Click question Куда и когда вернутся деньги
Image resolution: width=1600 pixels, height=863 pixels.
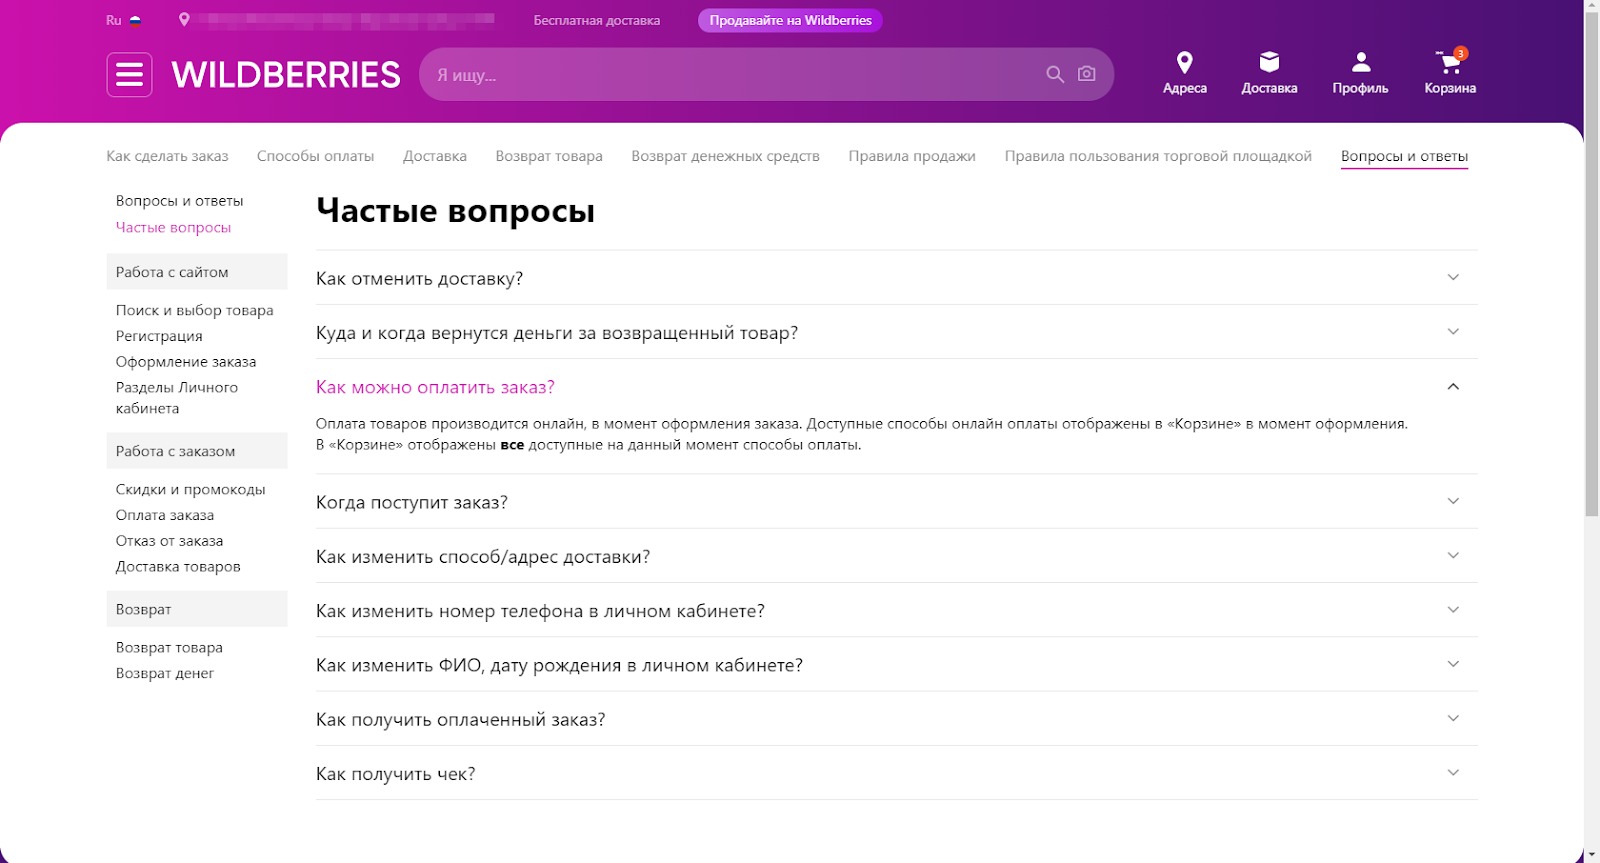point(557,333)
